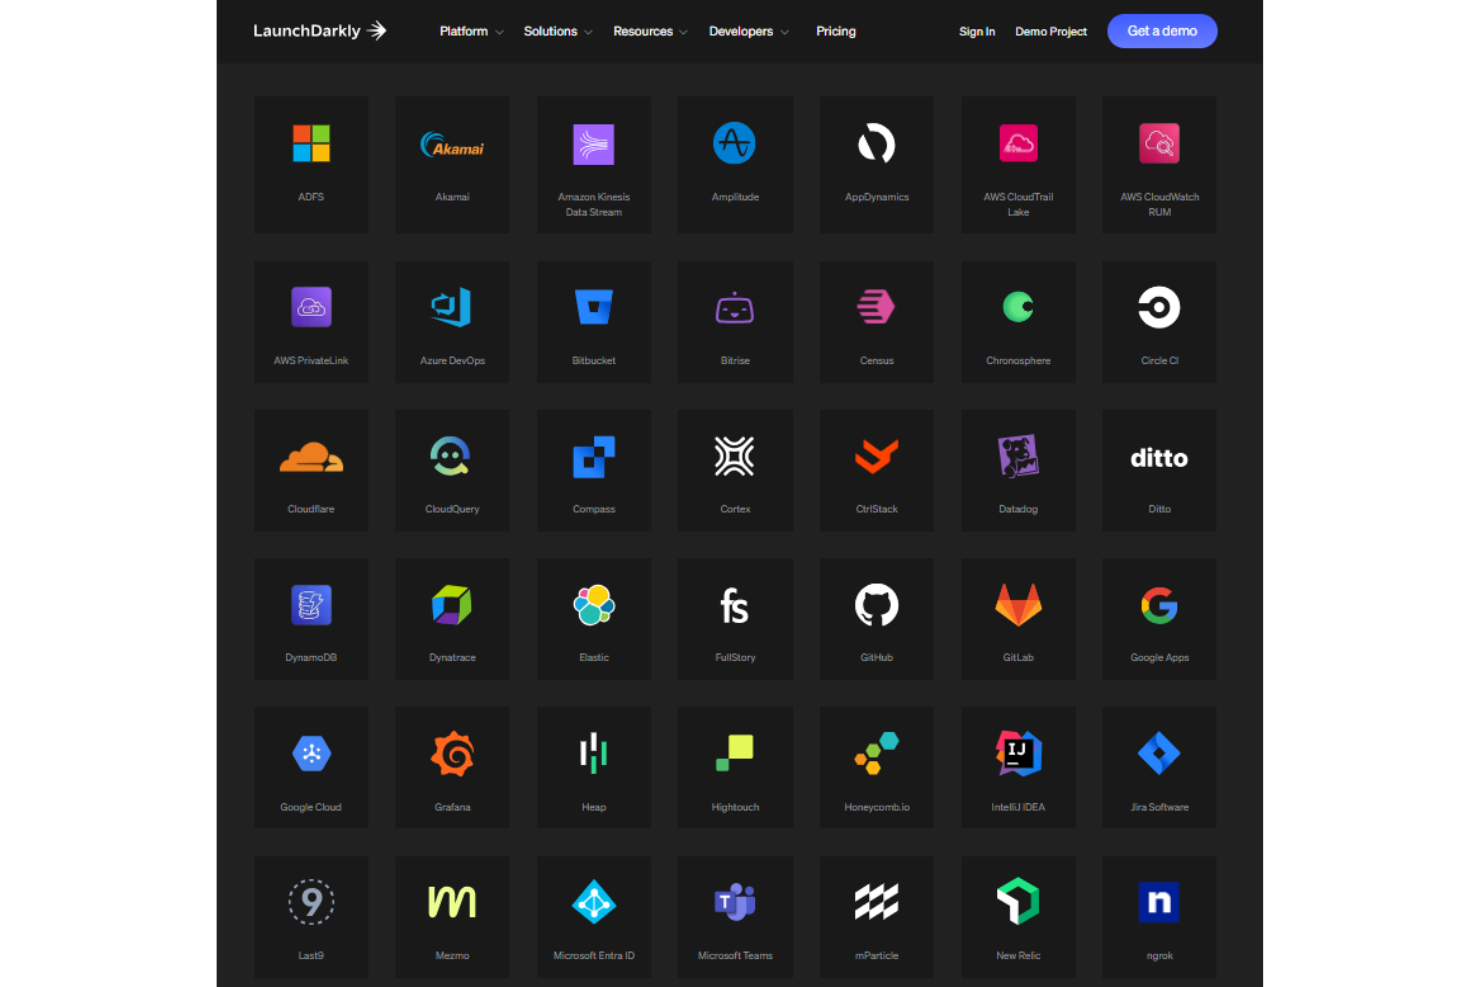Click the CloudQuery label text

click(452, 509)
